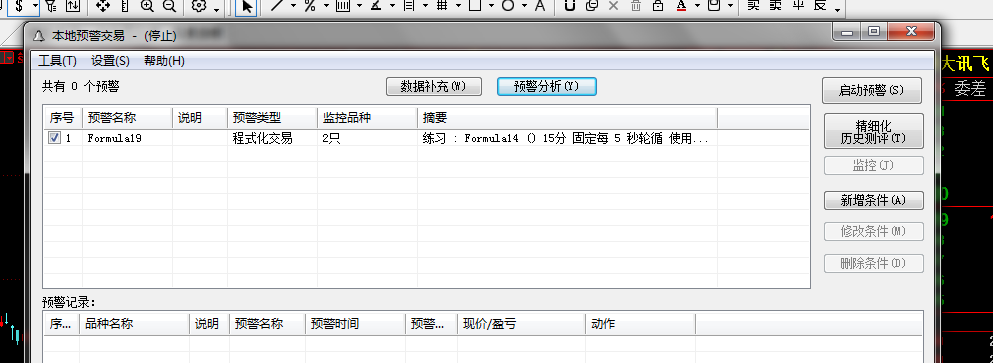Screen dimensions: 993x363
Task: Open the 帮助(H) menu
Action: 164,61
